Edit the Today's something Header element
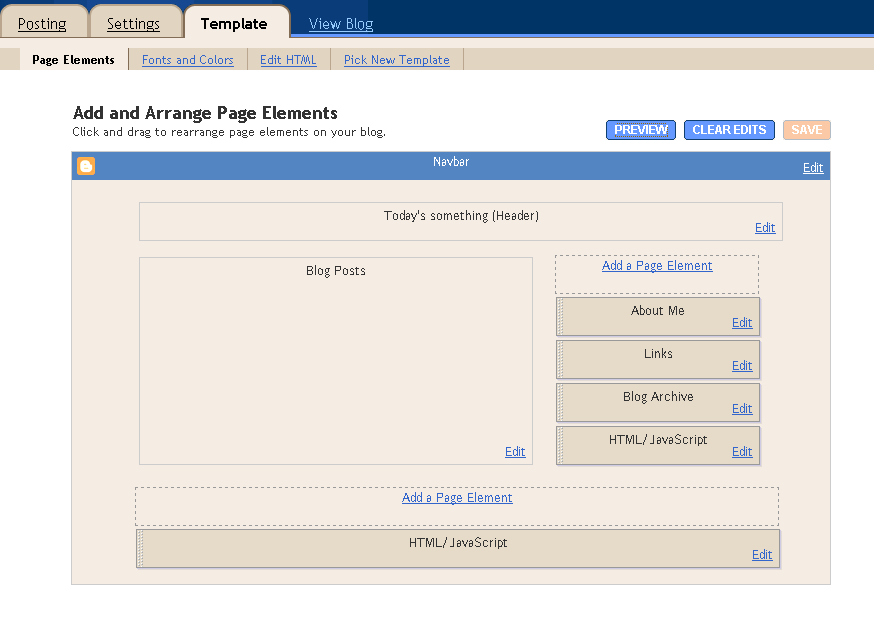The image size is (874, 618). (765, 227)
